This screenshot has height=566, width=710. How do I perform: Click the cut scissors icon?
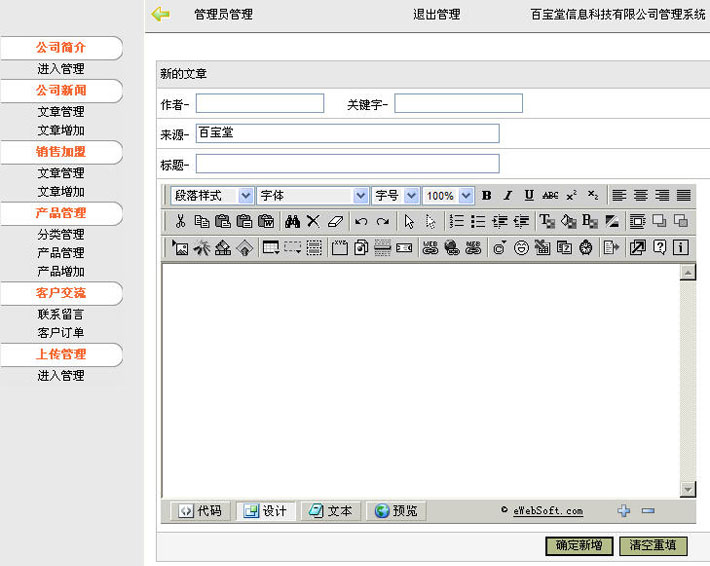pyautogui.click(x=180, y=221)
